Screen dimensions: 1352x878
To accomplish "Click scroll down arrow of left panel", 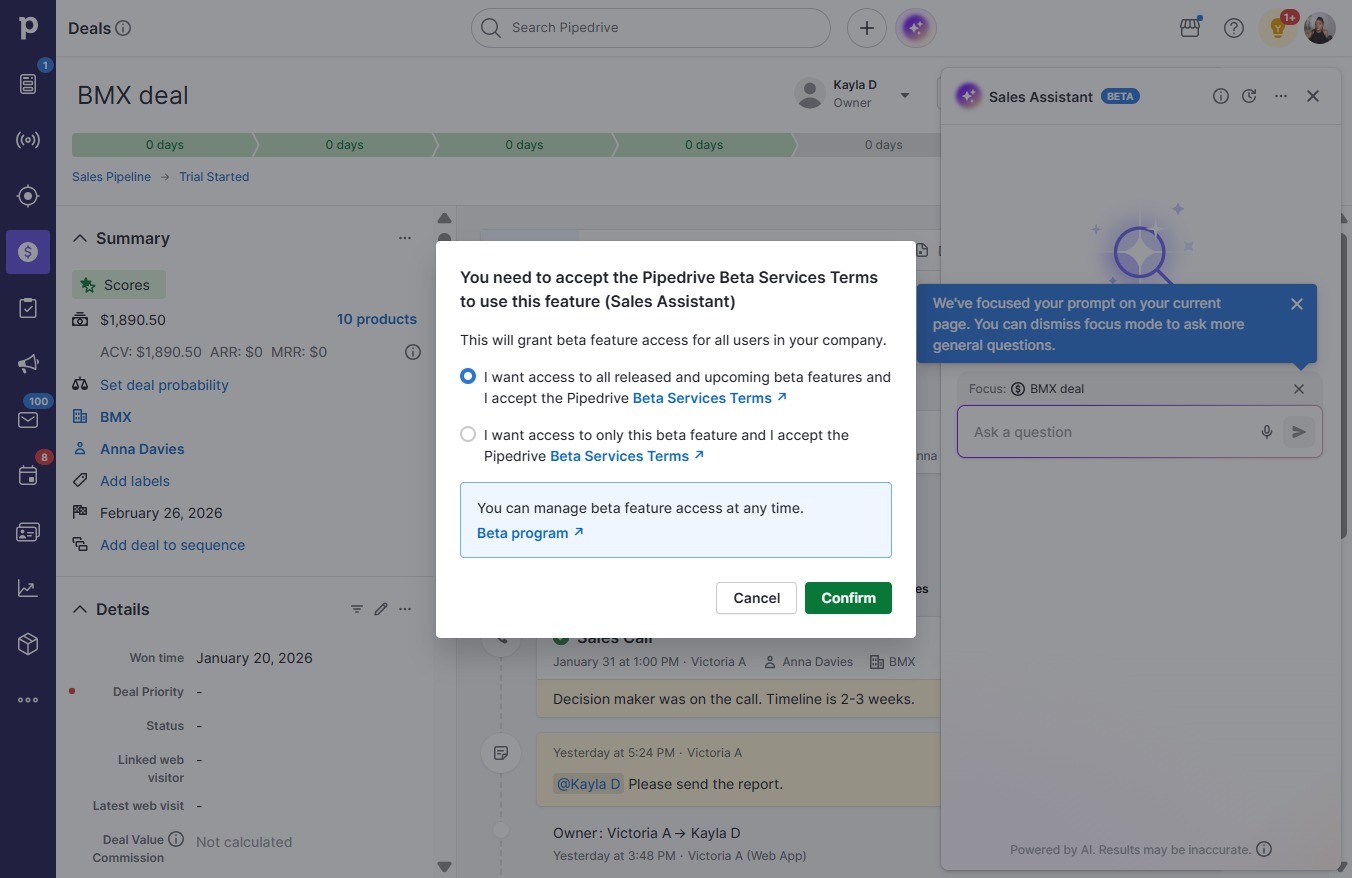I will point(445,866).
